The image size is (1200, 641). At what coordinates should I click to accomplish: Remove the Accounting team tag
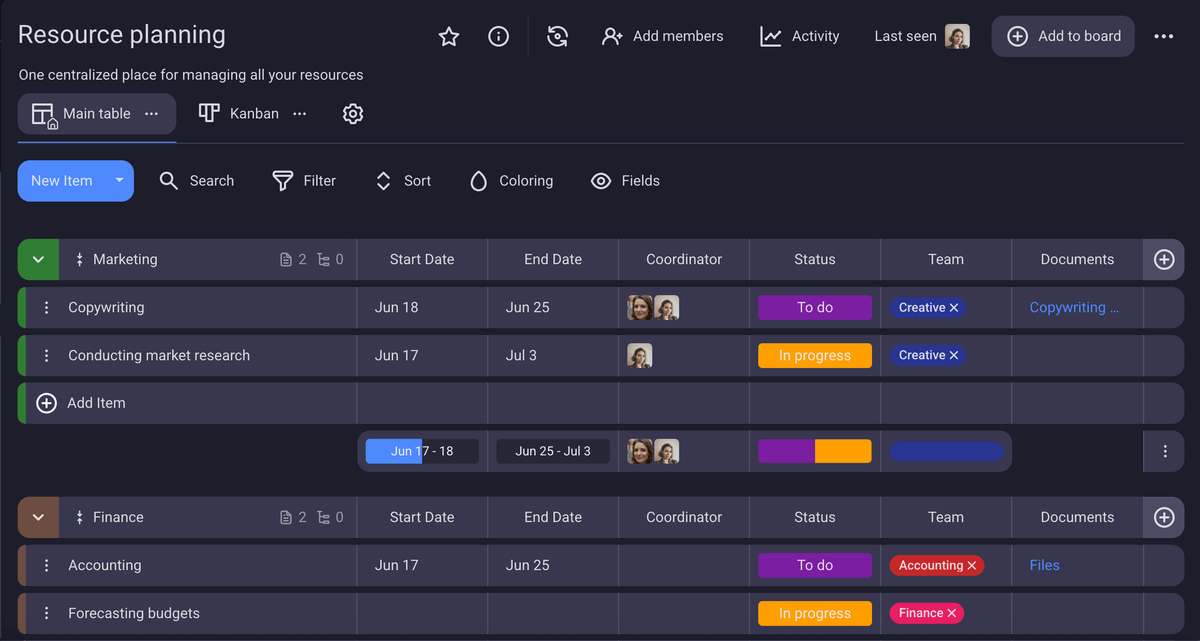pos(972,566)
